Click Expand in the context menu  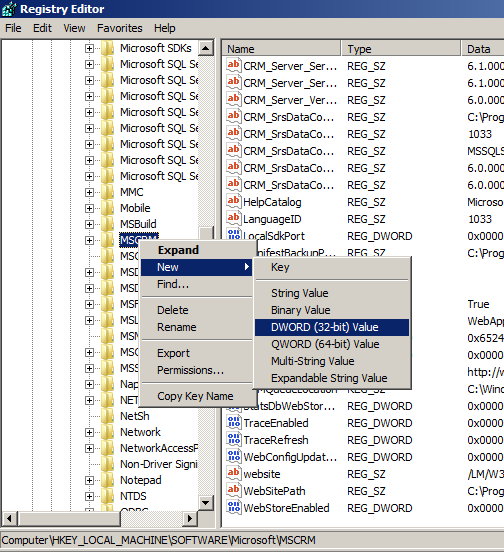[x=196, y=250]
